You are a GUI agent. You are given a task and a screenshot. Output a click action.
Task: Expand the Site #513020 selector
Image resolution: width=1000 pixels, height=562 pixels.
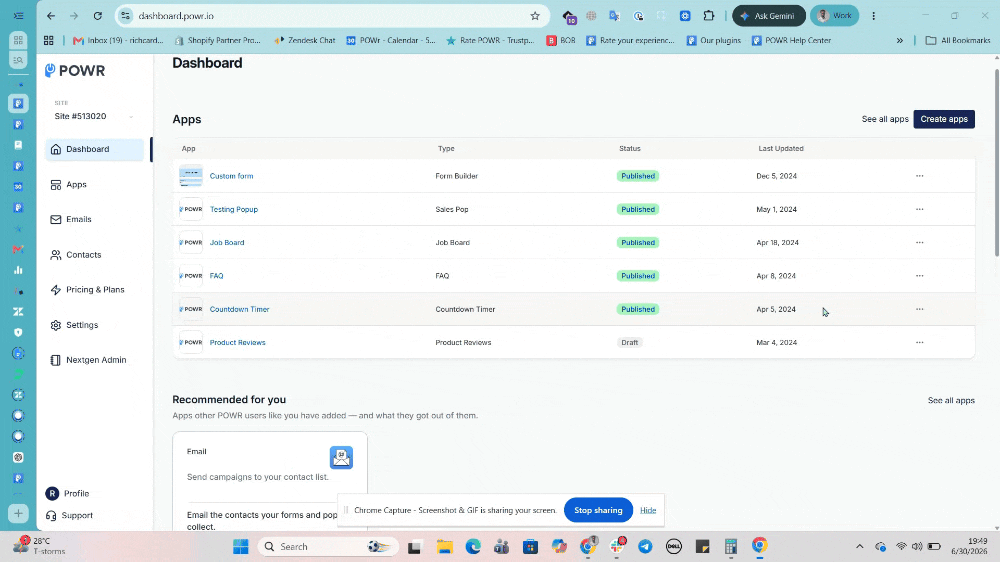(x=94, y=116)
